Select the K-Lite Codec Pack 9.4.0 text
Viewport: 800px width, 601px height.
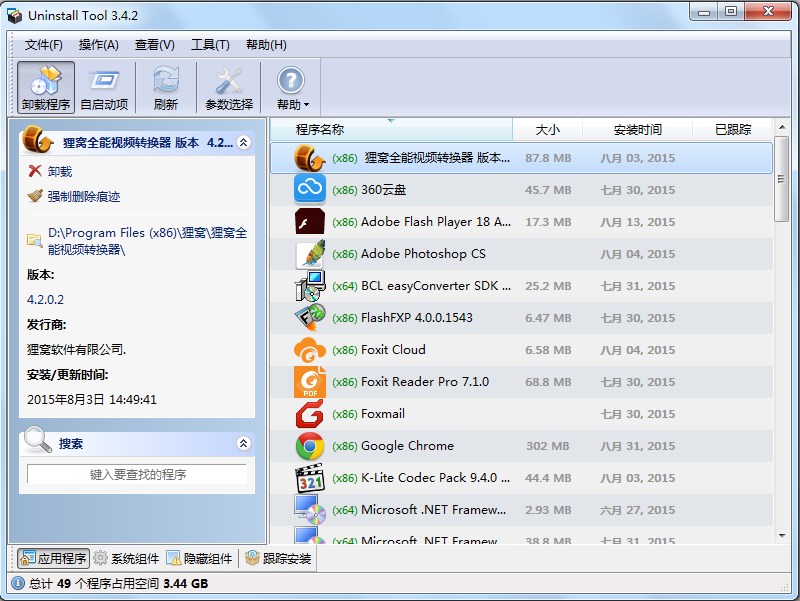435,478
